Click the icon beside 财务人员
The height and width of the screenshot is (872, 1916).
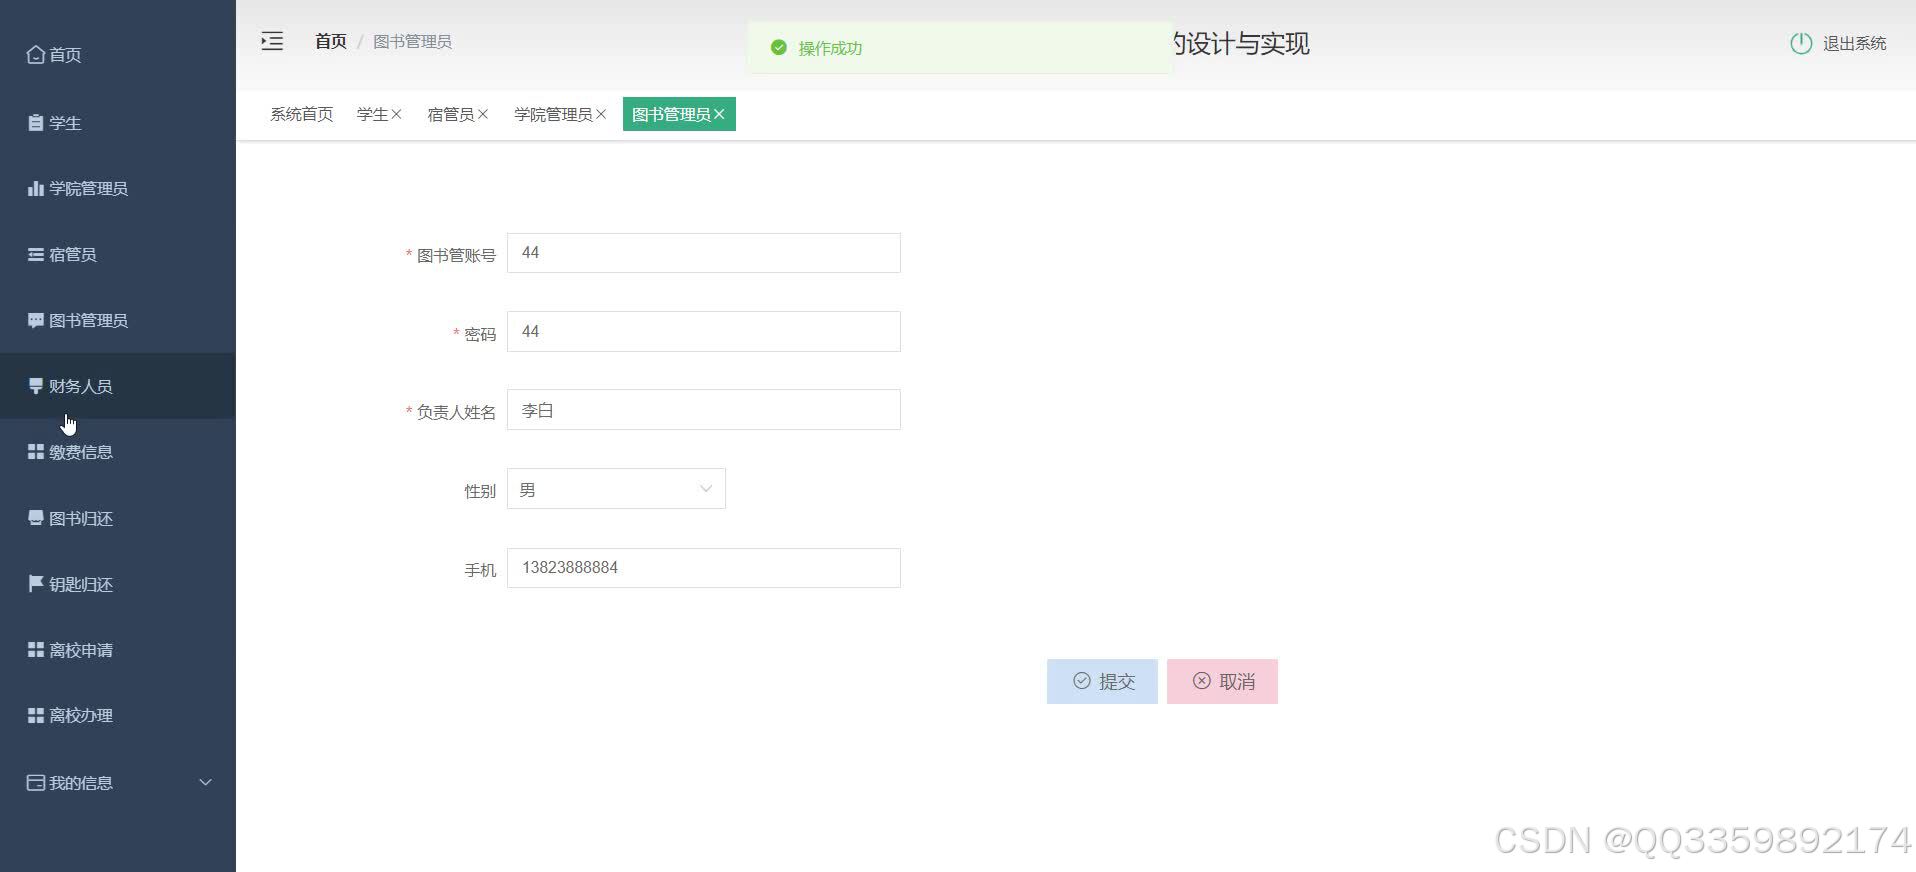(36, 386)
